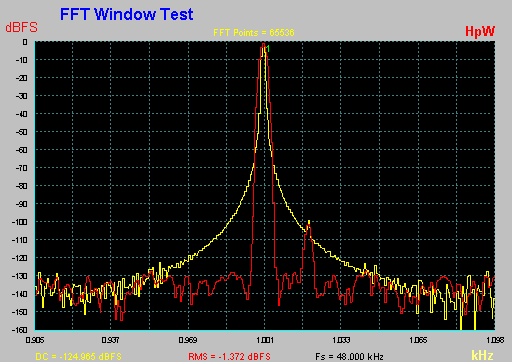
Task: Click the Fs = 48.000 kHz readout
Action: (349, 356)
